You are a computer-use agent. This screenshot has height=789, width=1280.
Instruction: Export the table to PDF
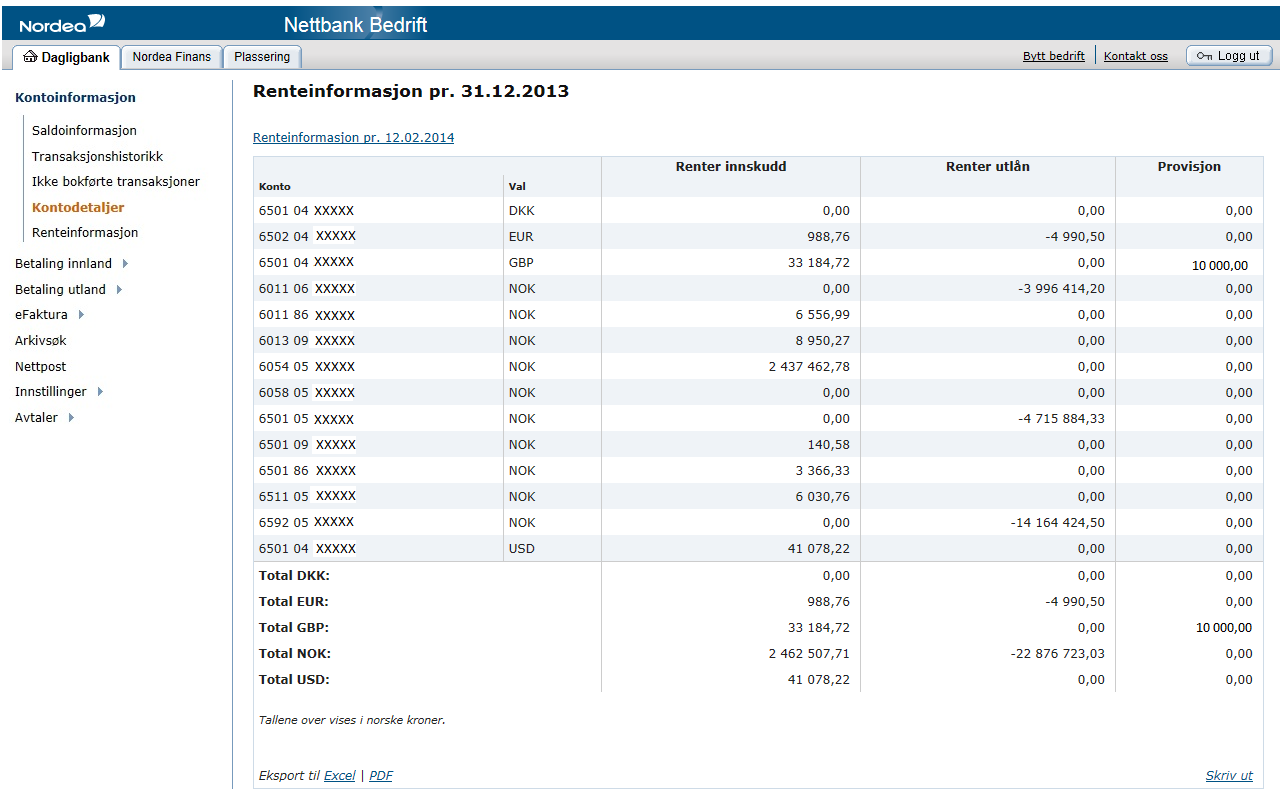tap(381, 776)
